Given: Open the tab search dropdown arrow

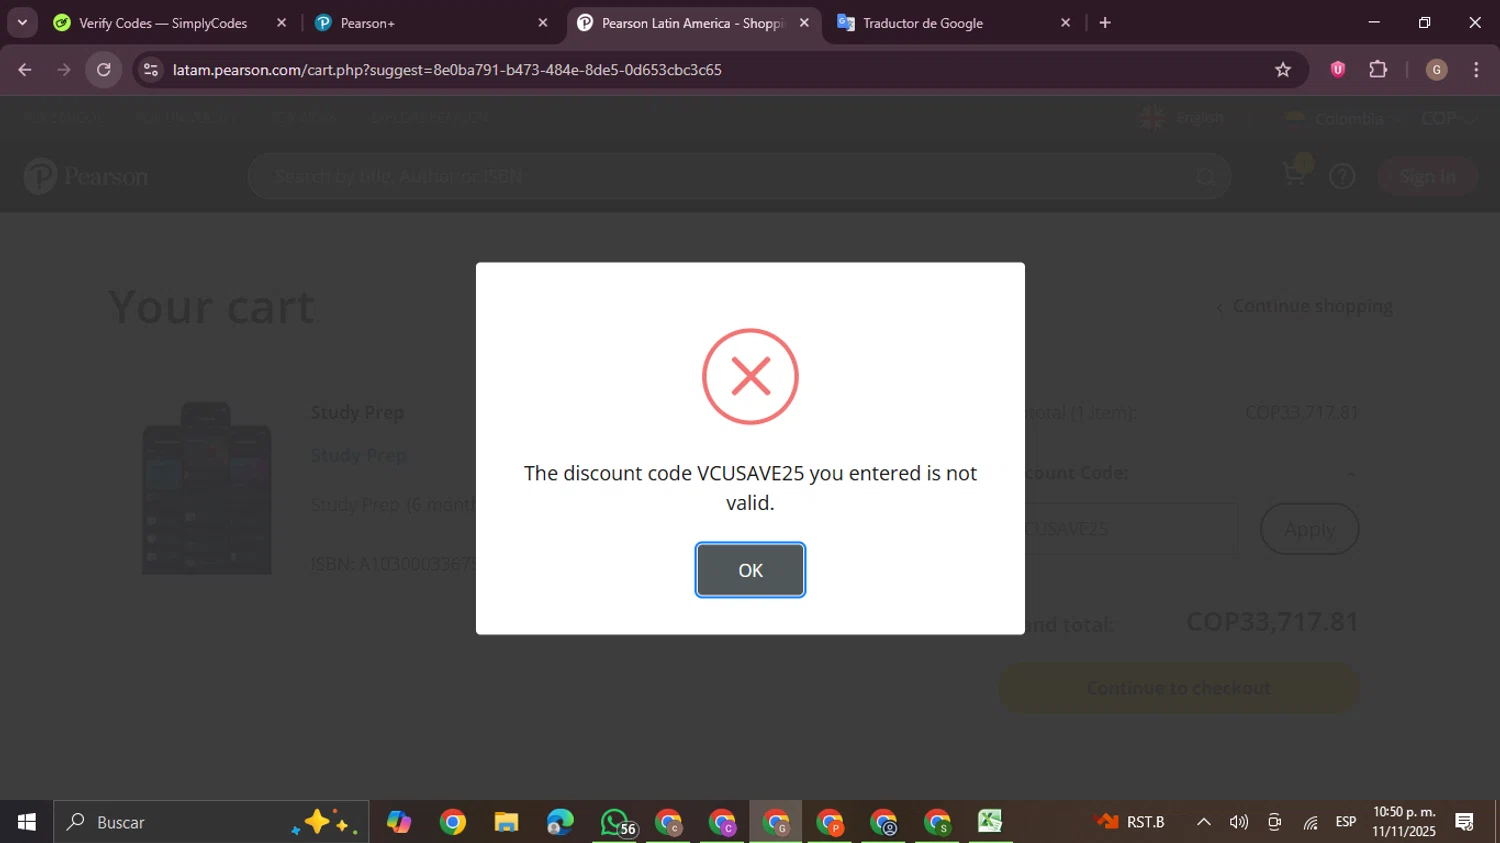Looking at the screenshot, I should pyautogui.click(x=22, y=22).
